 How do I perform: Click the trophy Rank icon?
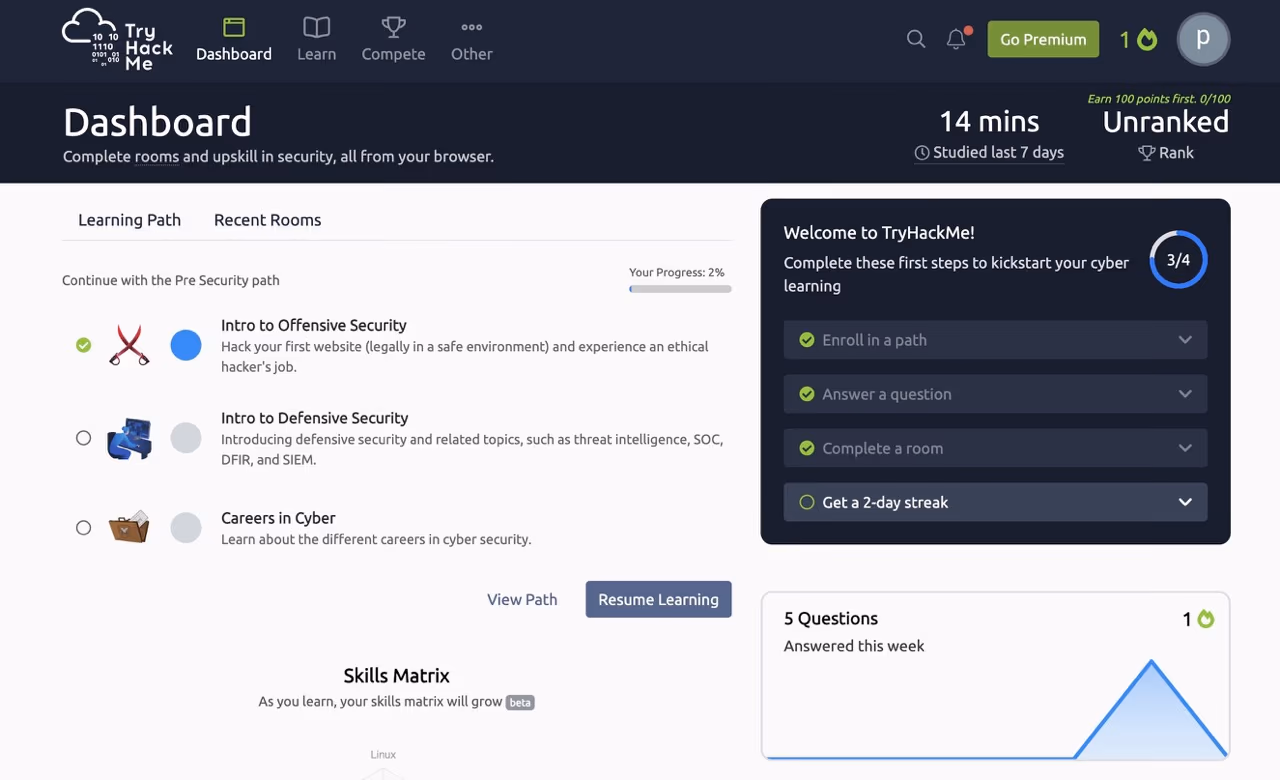pyautogui.click(x=1146, y=153)
